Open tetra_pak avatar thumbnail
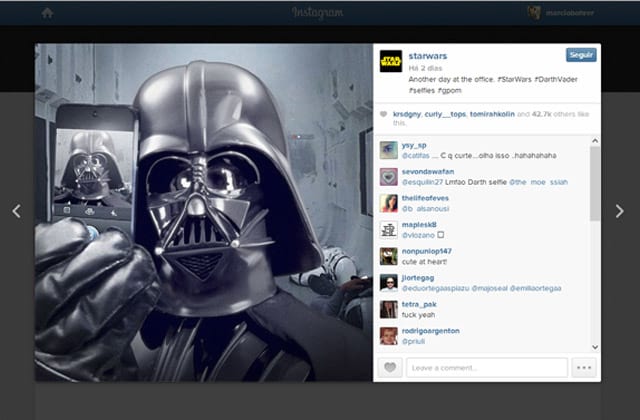 pyautogui.click(x=389, y=309)
